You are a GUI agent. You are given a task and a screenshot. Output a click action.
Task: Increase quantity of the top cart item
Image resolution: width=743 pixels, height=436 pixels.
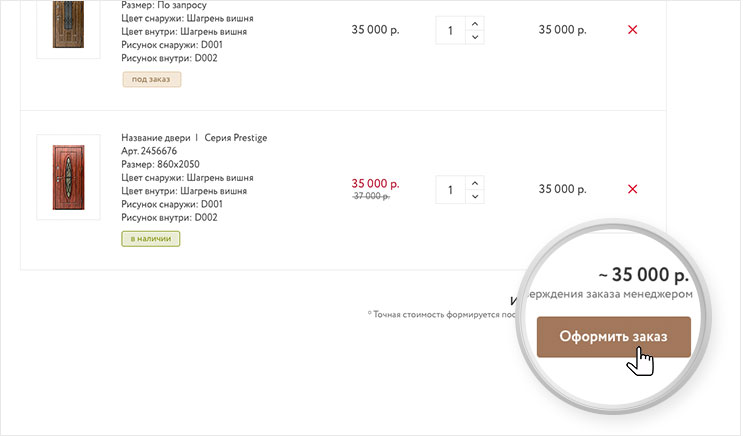(x=475, y=23)
